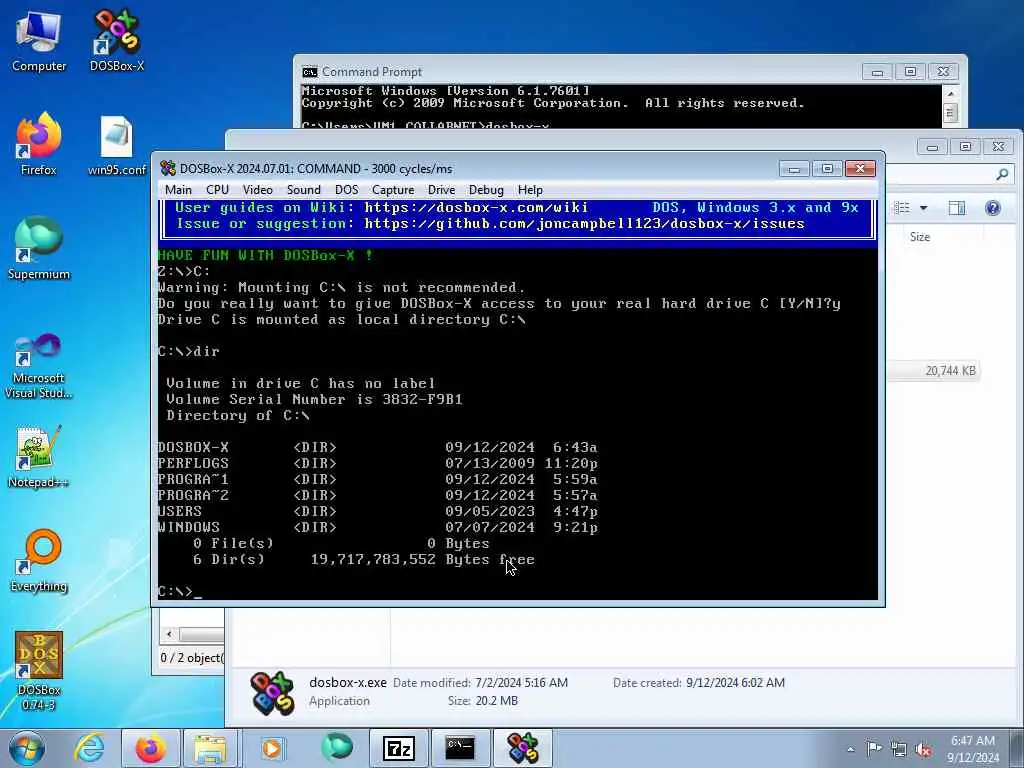
Task: Open the Debug menu in DOSBox-X
Action: click(x=487, y=190)
